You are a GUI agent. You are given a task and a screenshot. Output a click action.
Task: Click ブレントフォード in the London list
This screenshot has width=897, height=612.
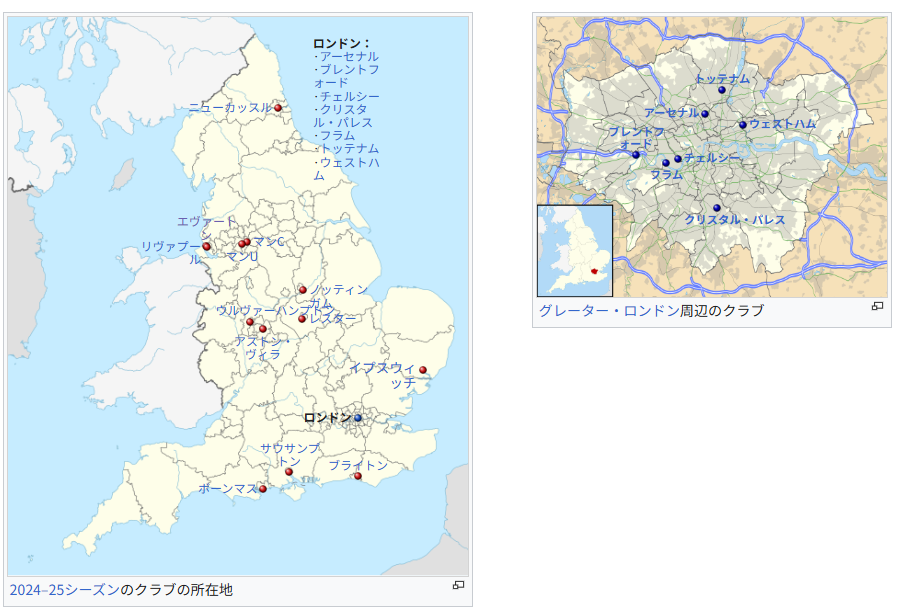coord(346,76)
